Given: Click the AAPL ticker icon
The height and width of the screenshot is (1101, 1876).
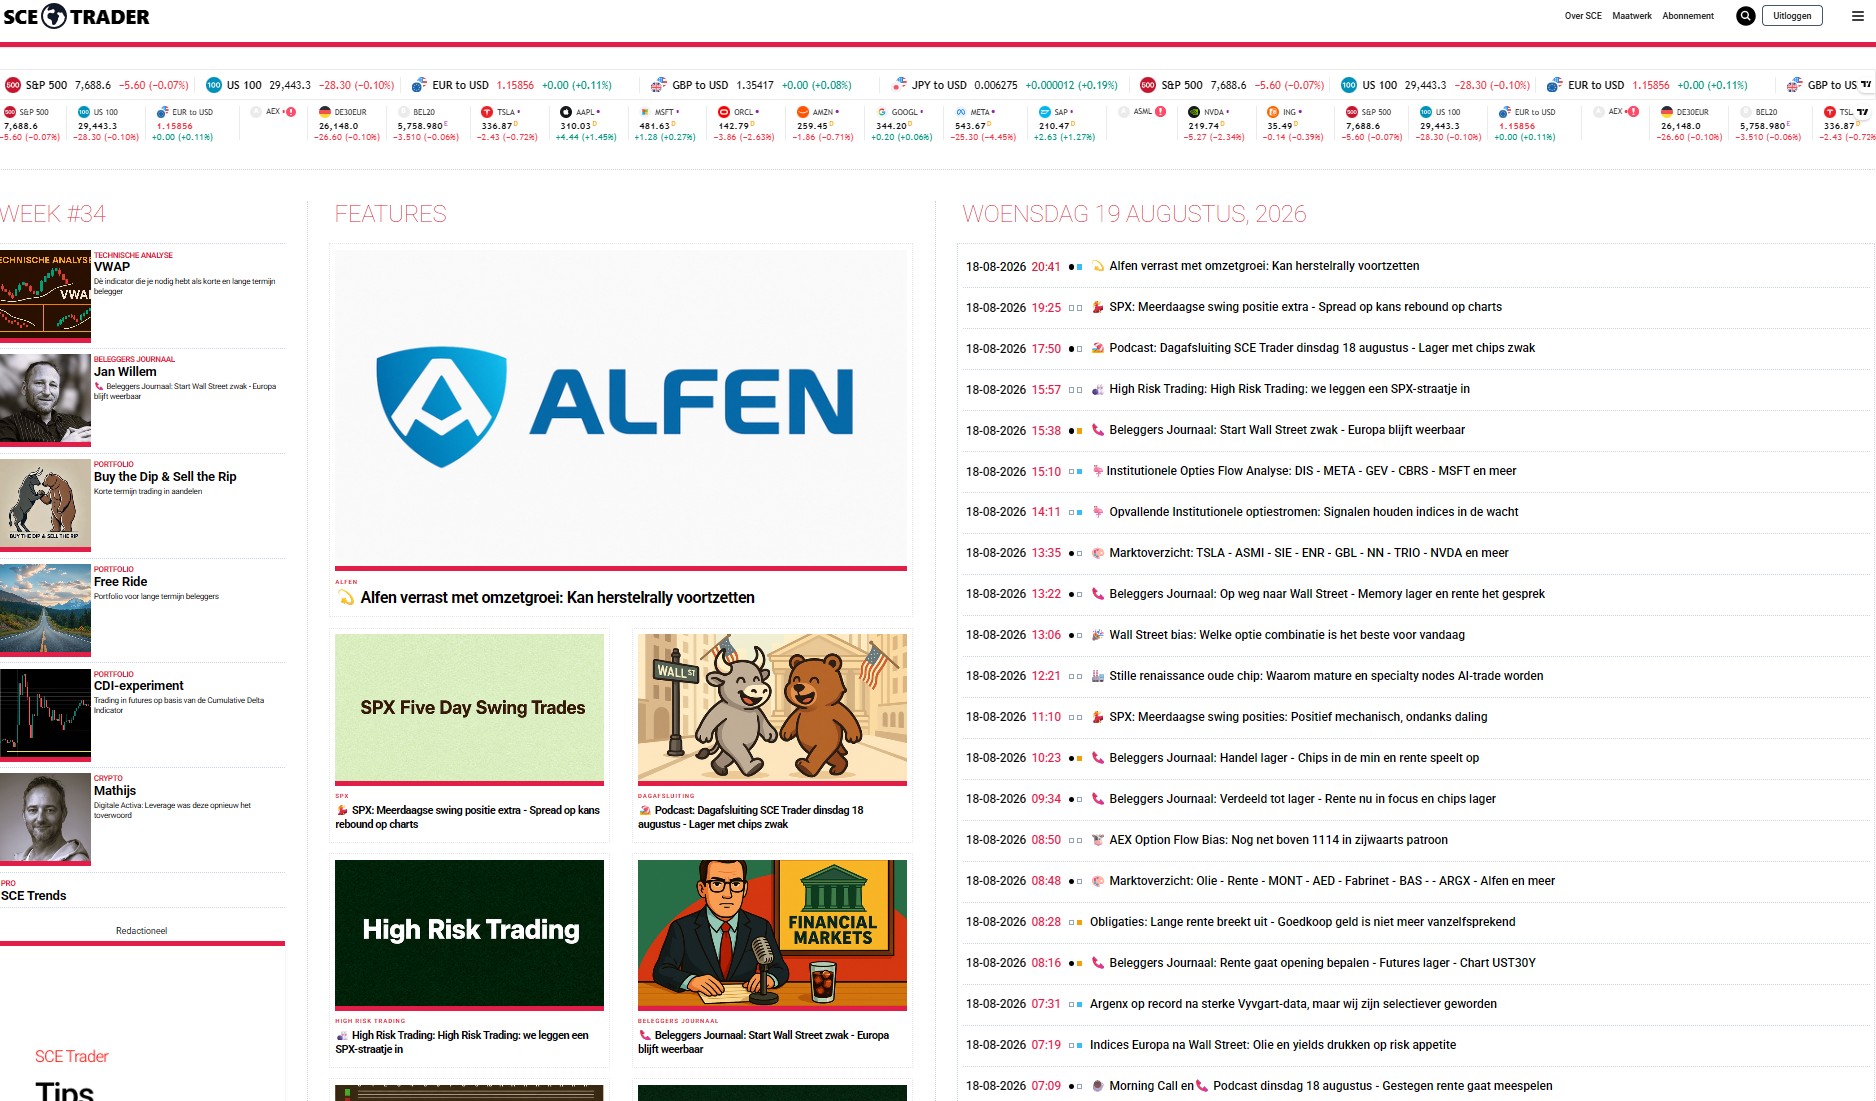Looking at the screenshot, I should [x=566, y=112].
